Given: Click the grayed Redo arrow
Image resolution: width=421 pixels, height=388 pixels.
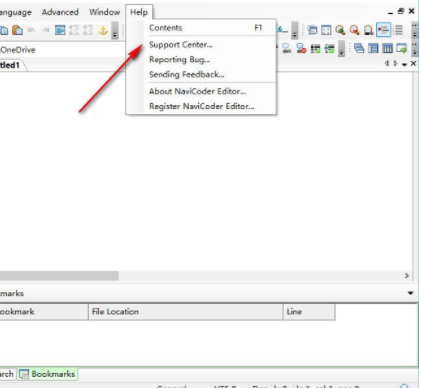Looking at the screenshot, I should pyautogui.click(x=46, y=30).
